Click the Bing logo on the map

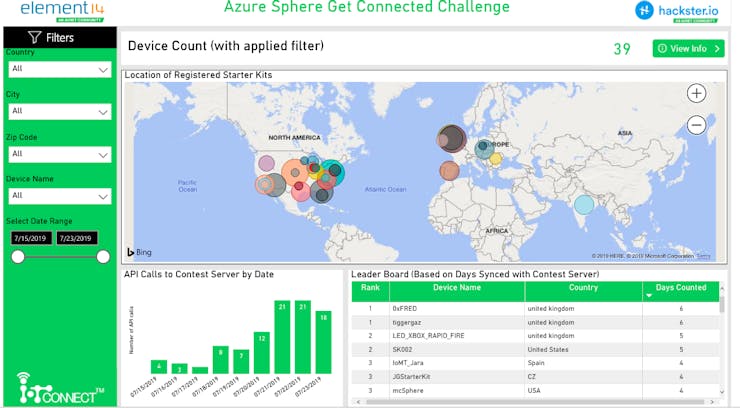point(139,252)
